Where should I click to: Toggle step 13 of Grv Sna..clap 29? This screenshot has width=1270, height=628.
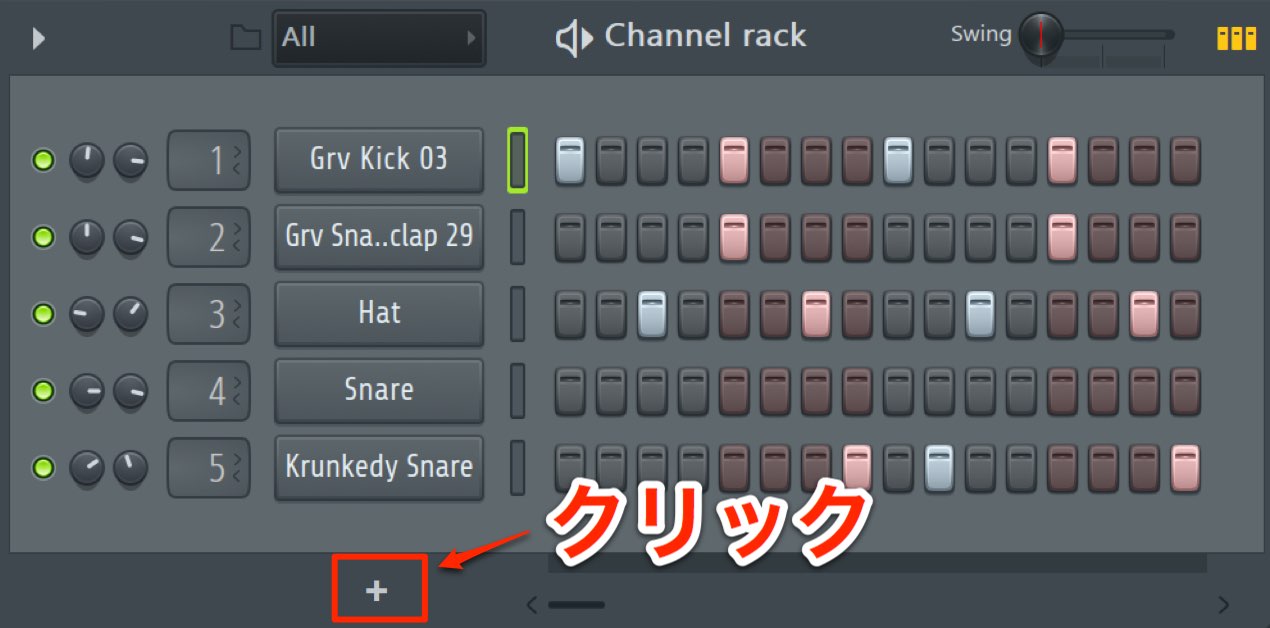pos(1062,237)
